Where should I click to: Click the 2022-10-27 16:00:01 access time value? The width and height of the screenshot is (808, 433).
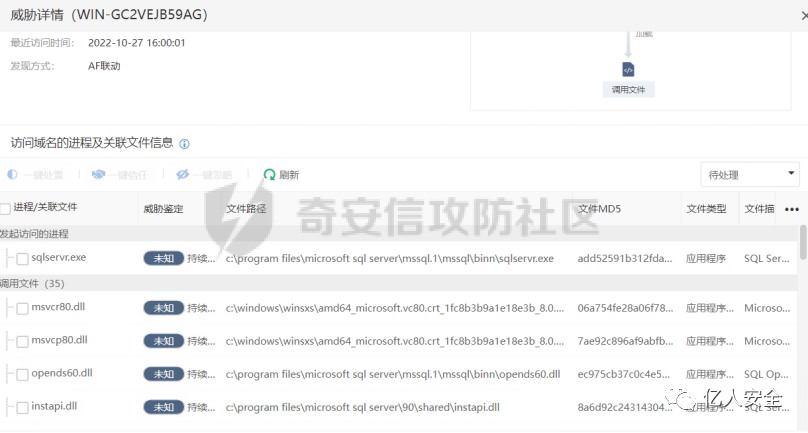click(137, 43)
